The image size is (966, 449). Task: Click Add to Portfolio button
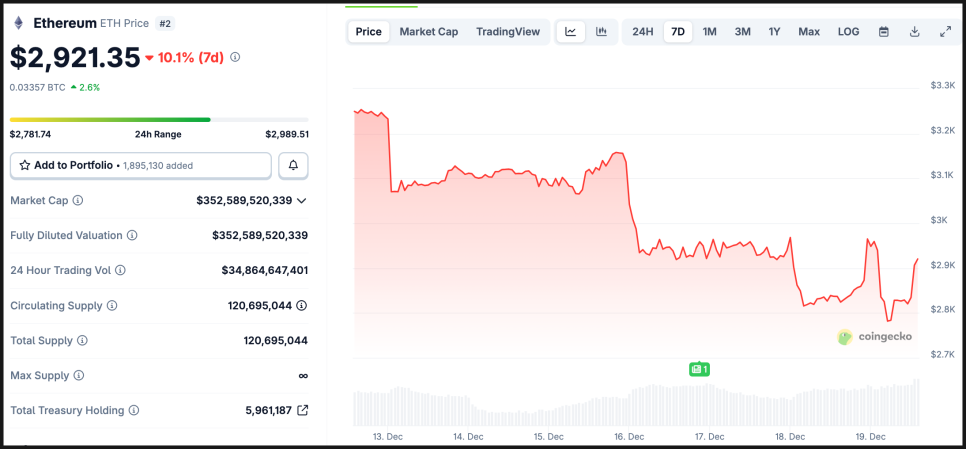140,165
